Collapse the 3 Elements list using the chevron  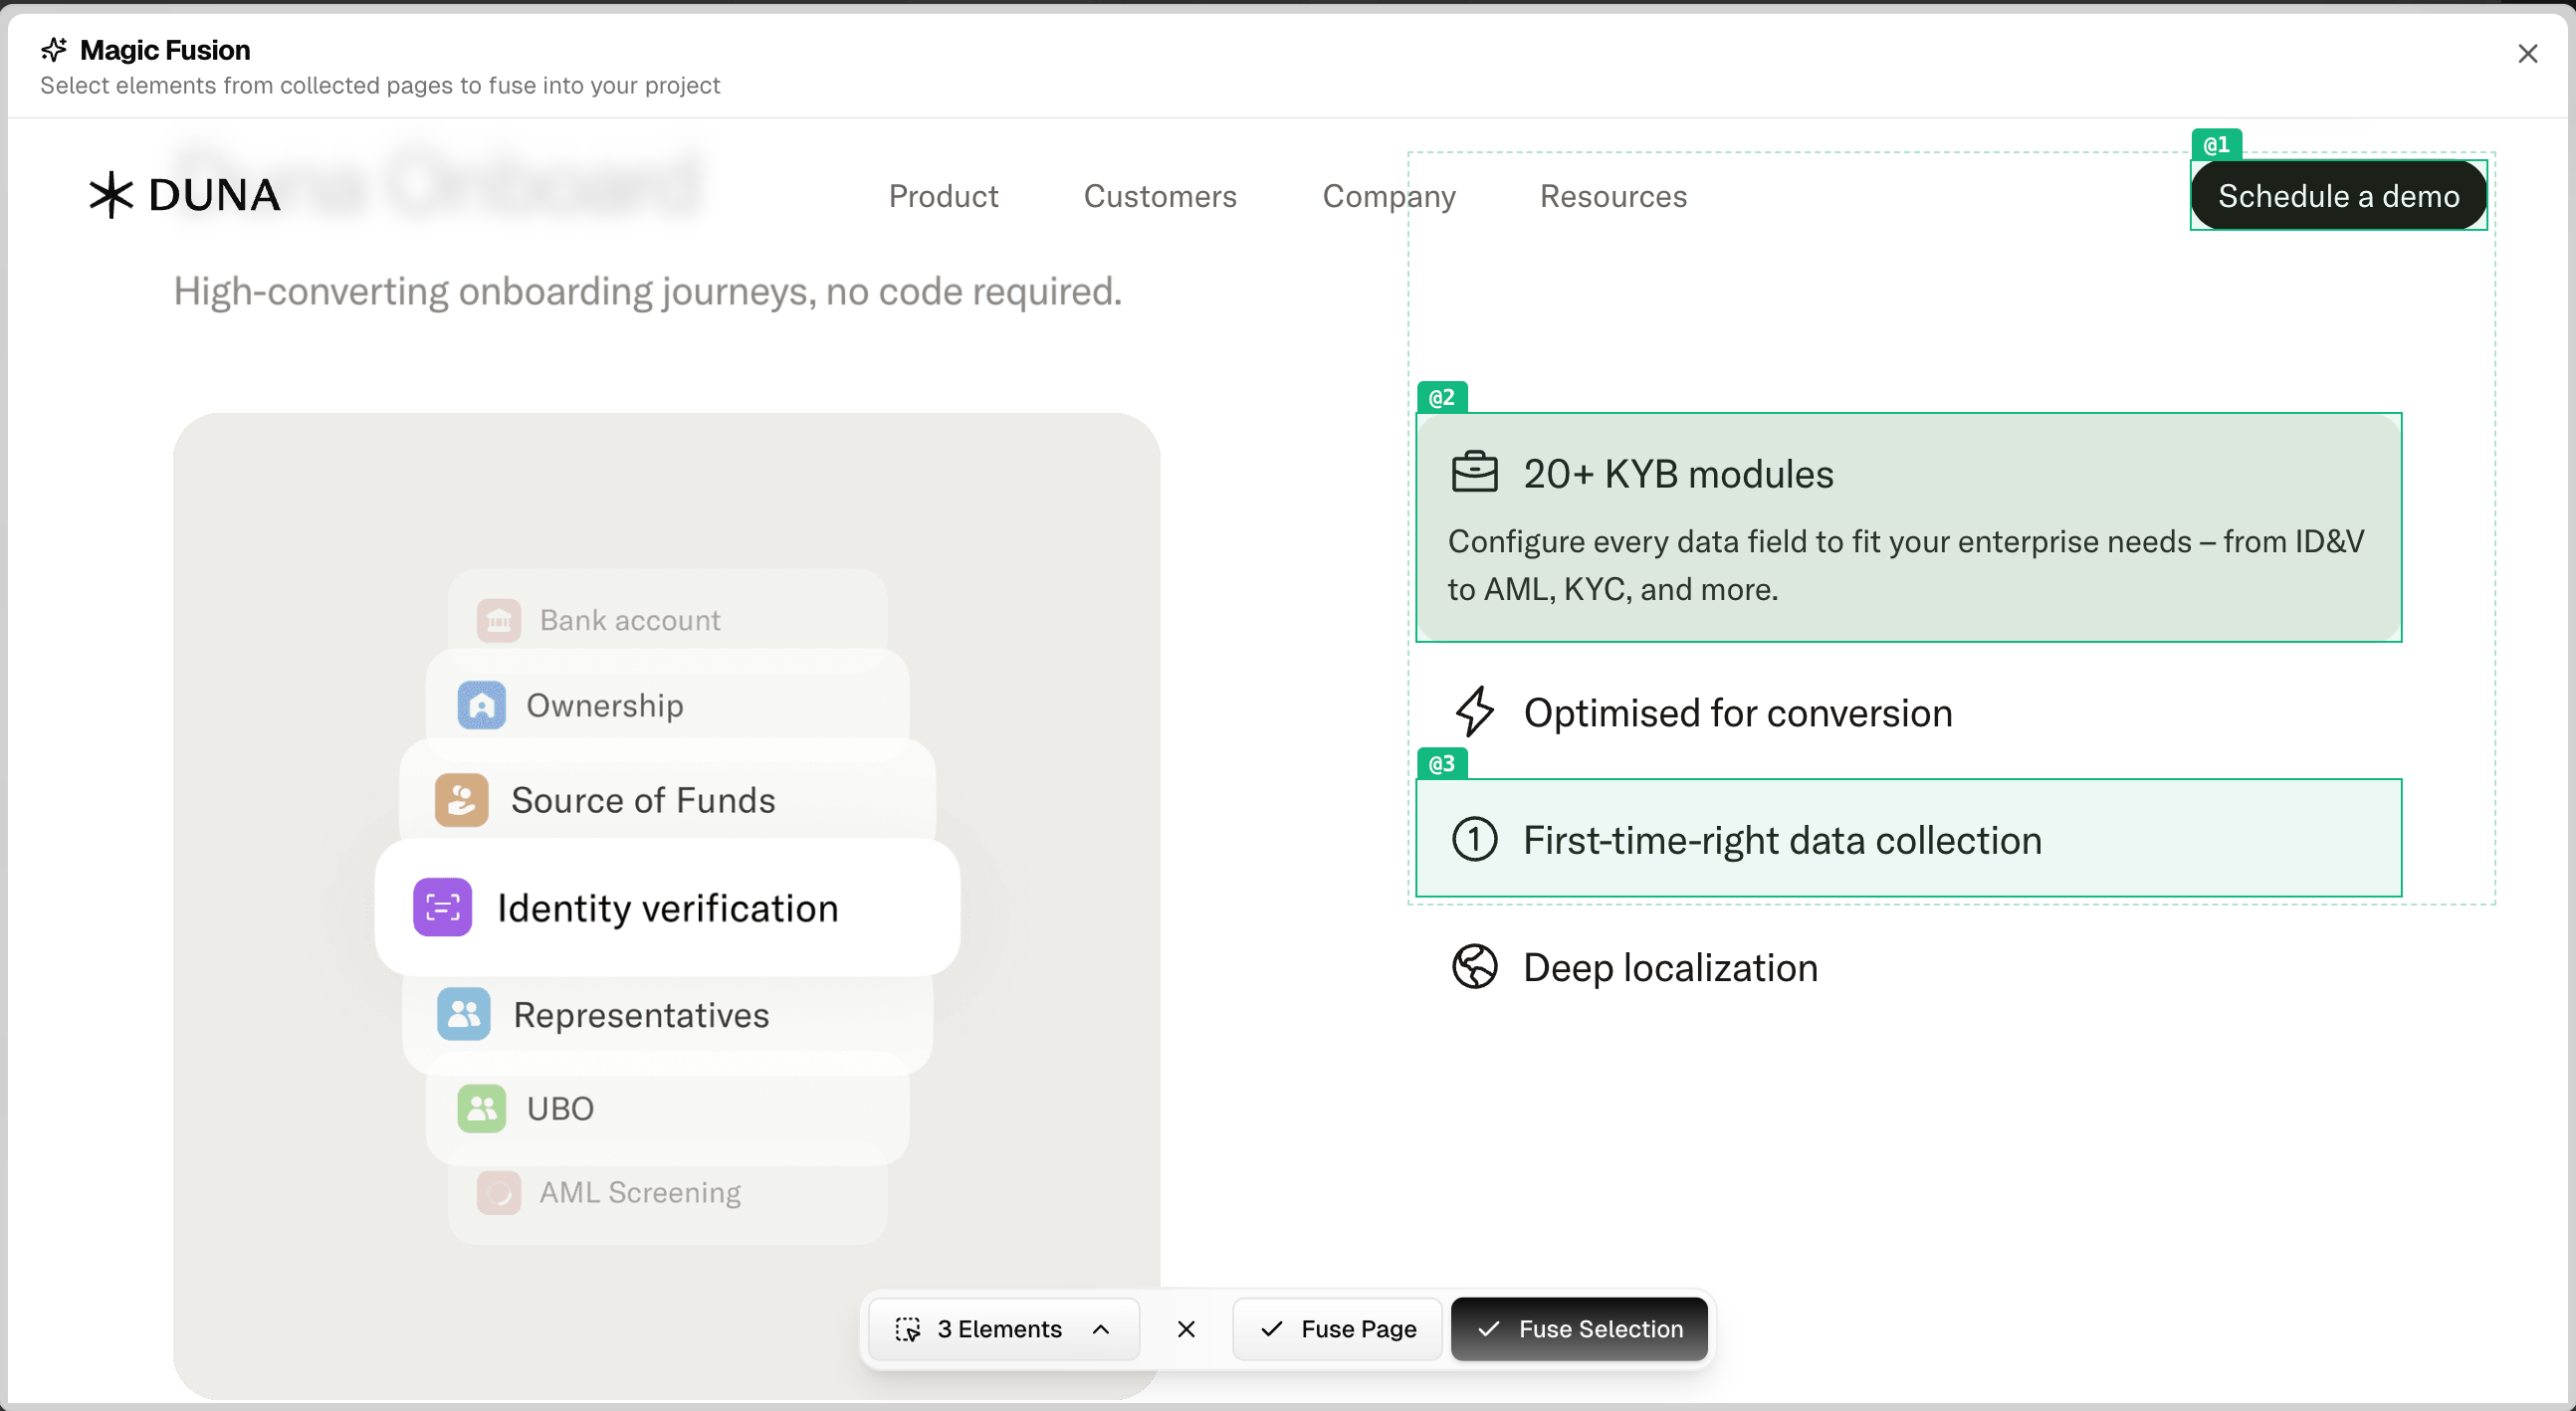coord(1101,1329)
